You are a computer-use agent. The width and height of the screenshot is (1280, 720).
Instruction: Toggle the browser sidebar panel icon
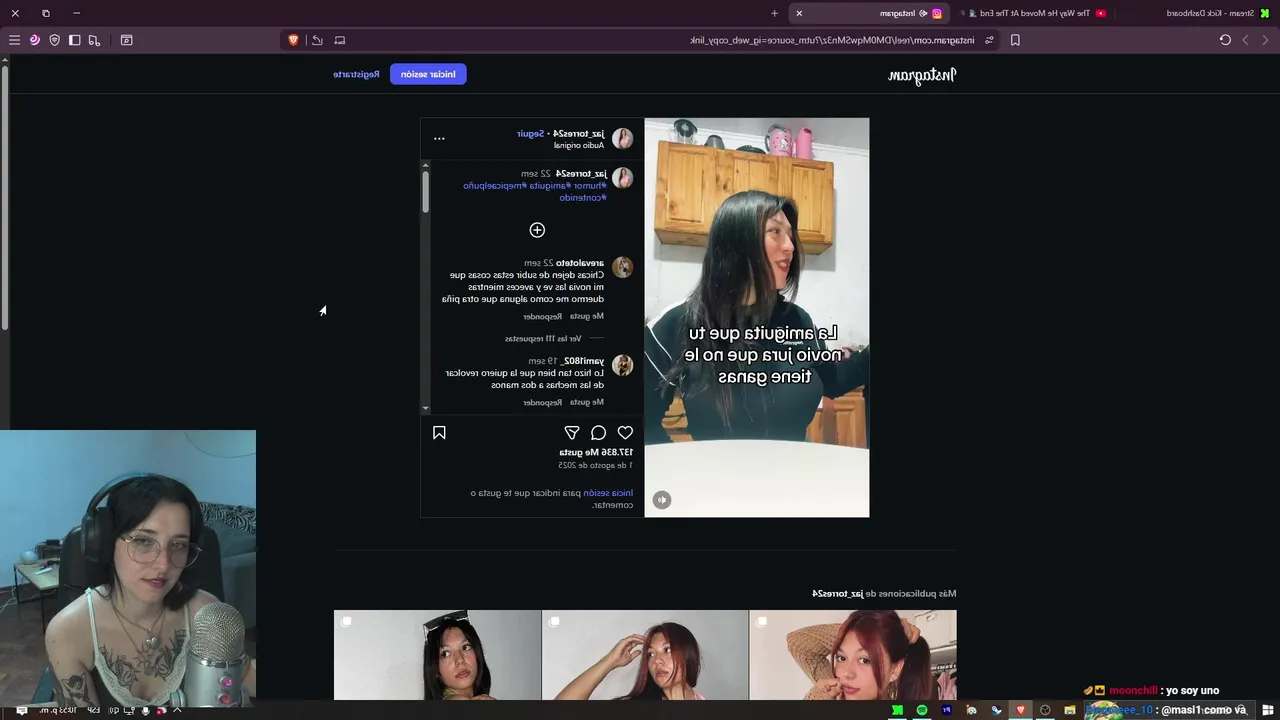[x=74, y=40]
